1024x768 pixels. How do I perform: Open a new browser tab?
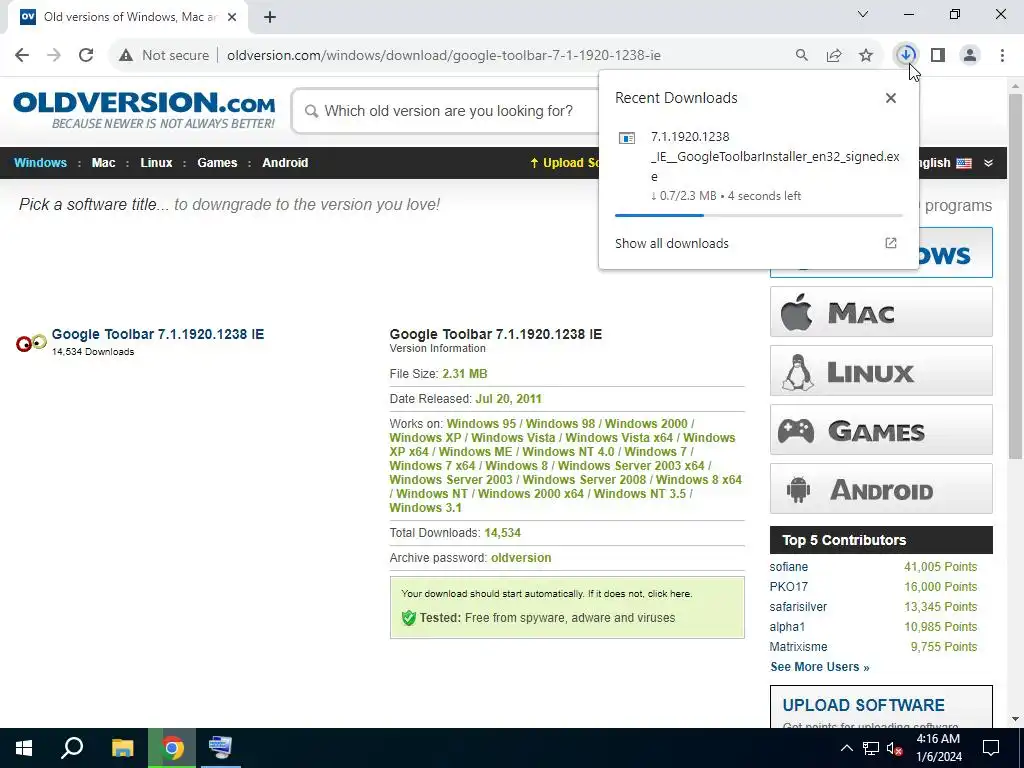[270, 17]
